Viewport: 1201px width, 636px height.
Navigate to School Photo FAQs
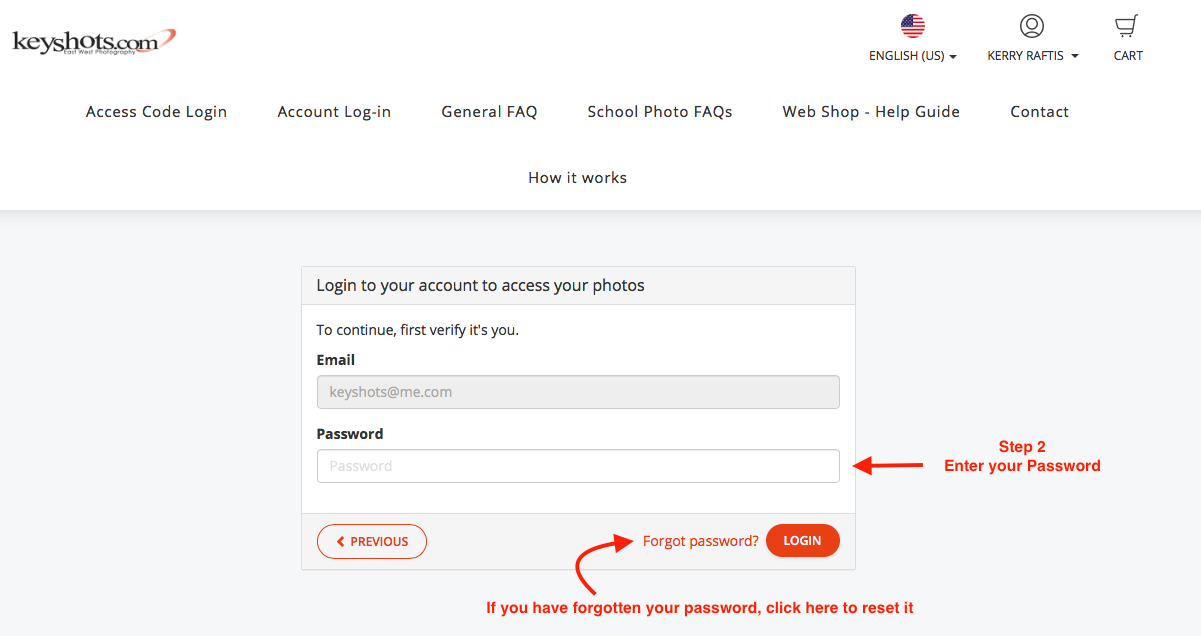tap(660, 112)
